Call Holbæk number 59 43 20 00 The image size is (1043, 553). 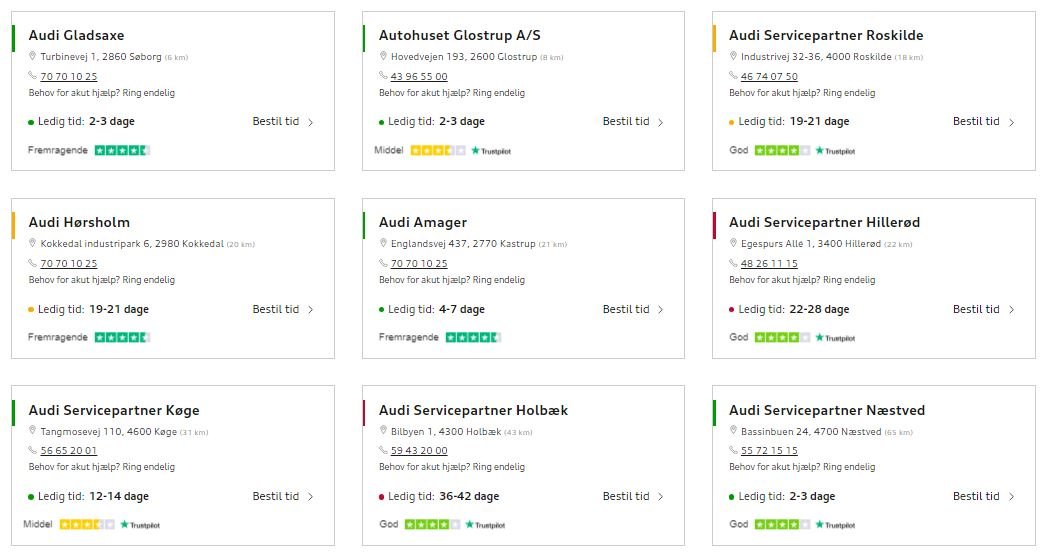click(419, 451)
